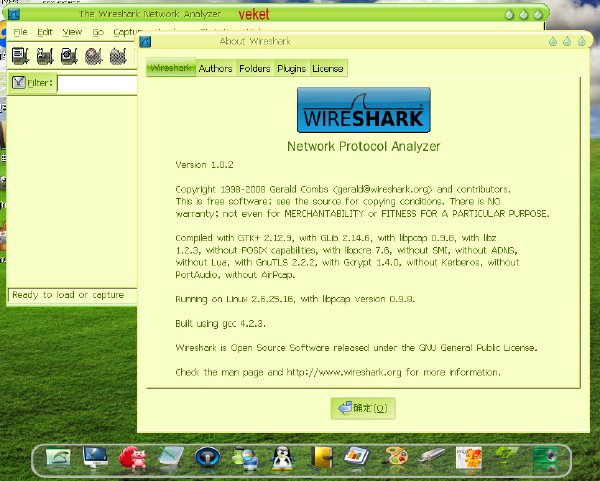Screen dimensions: 600x481
Task: Click the start new capture toolbar icon
Action: [x=69, y=56]
